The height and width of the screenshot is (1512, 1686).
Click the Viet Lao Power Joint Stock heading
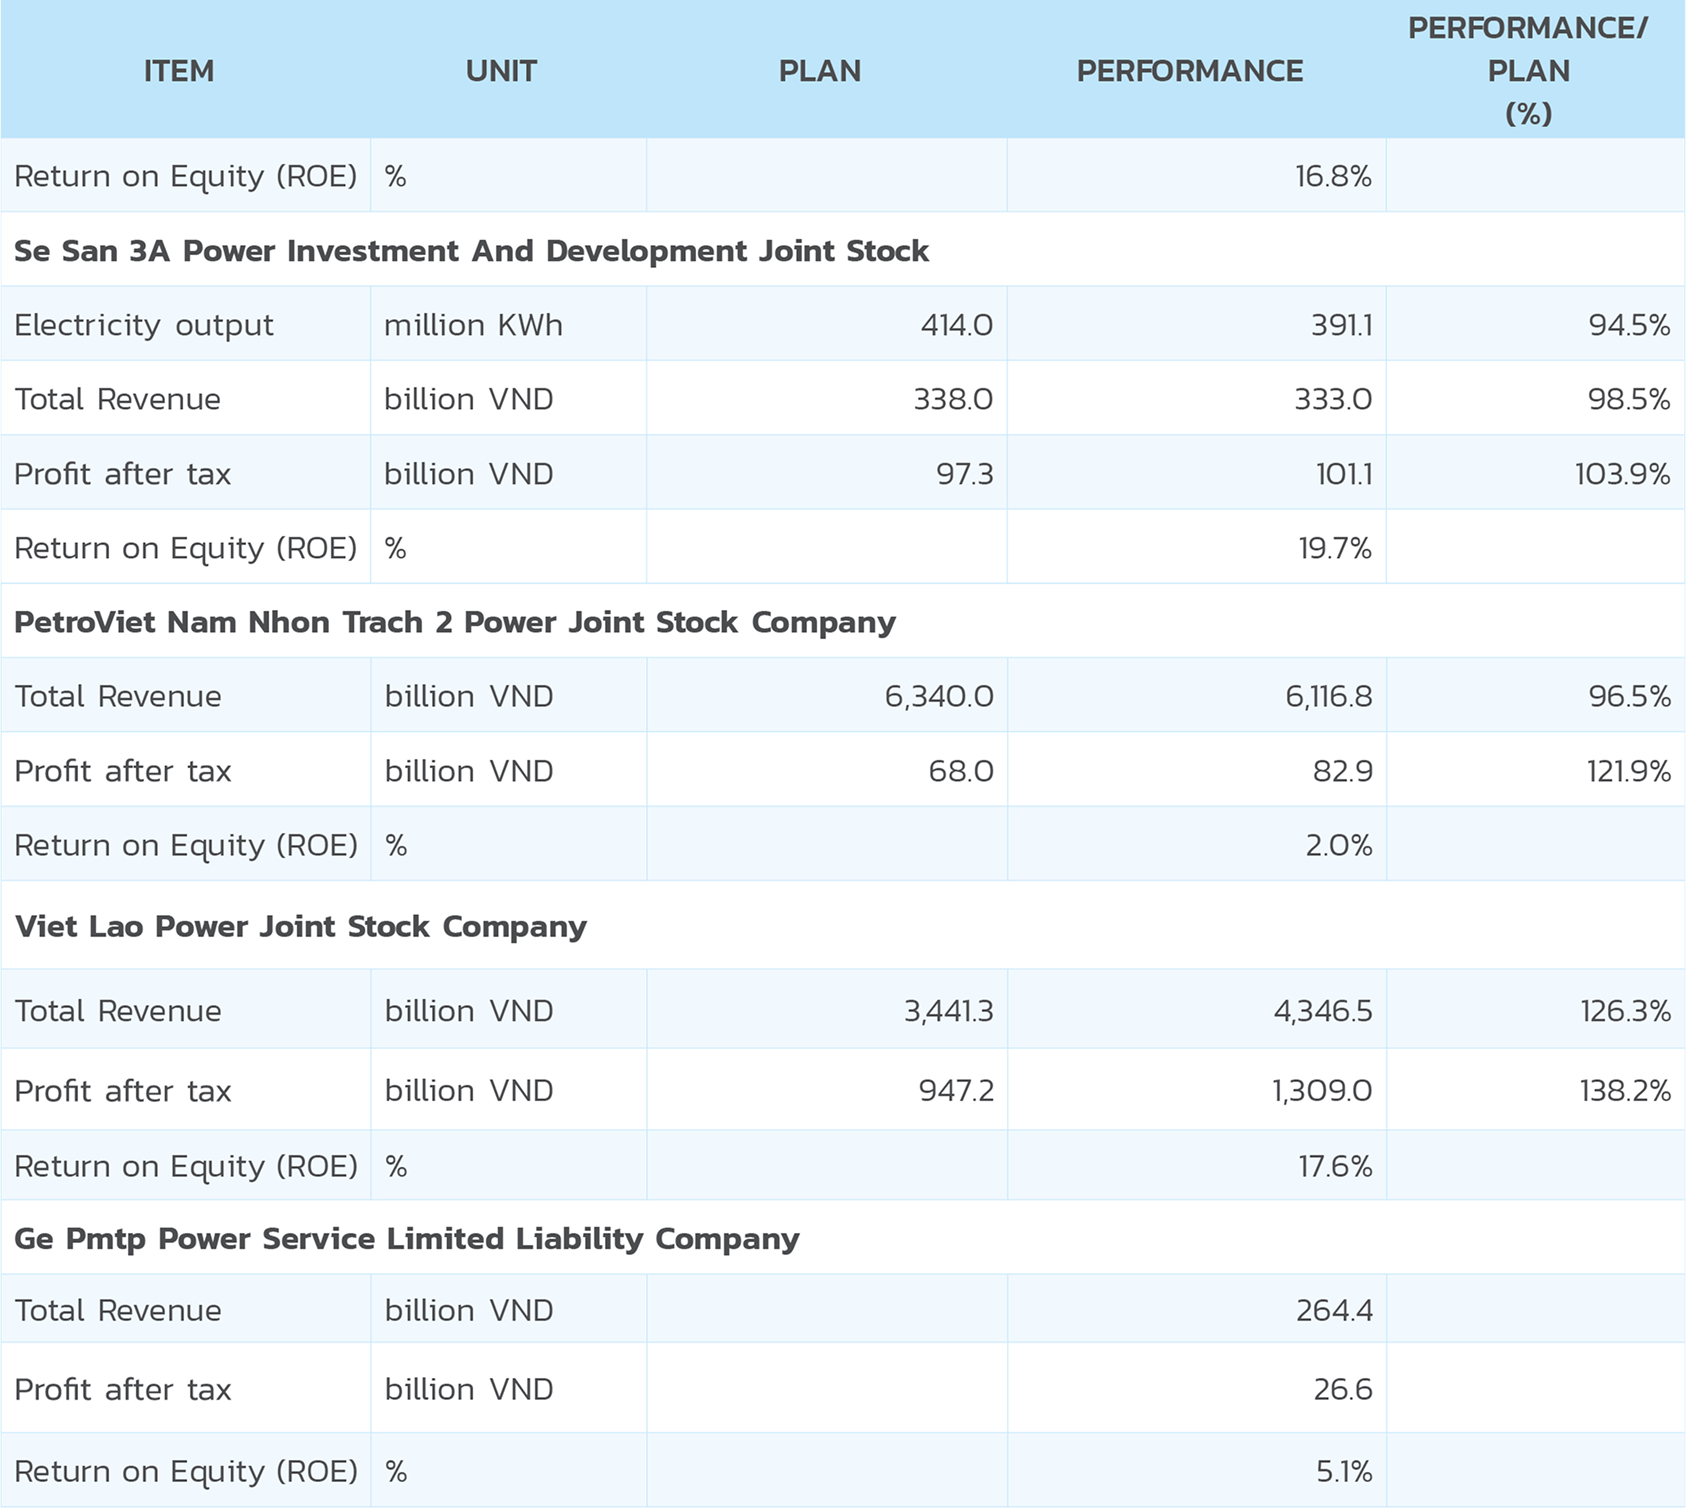tap(301, 926)
